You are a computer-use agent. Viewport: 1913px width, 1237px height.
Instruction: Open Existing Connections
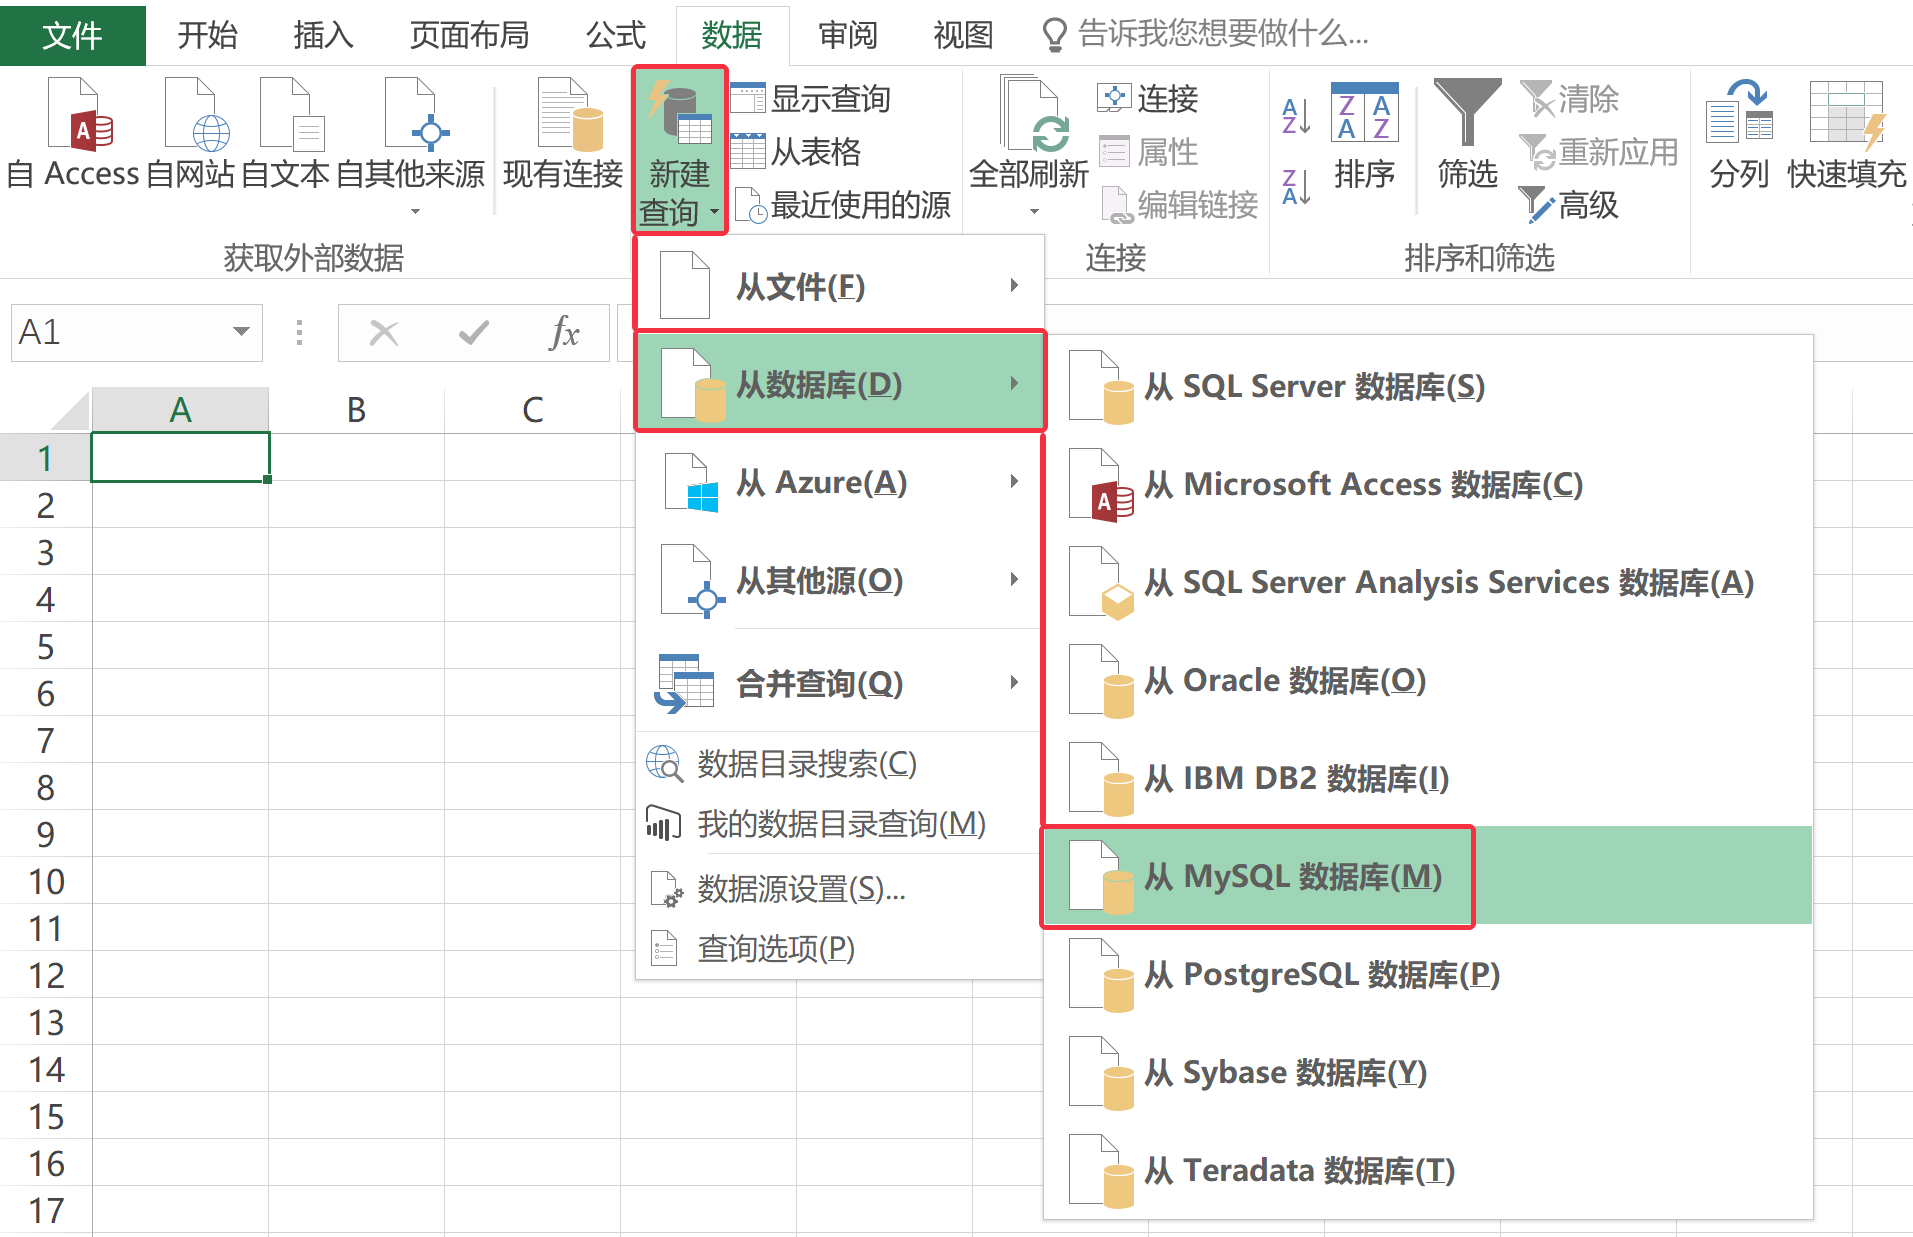tap(562, 140)
